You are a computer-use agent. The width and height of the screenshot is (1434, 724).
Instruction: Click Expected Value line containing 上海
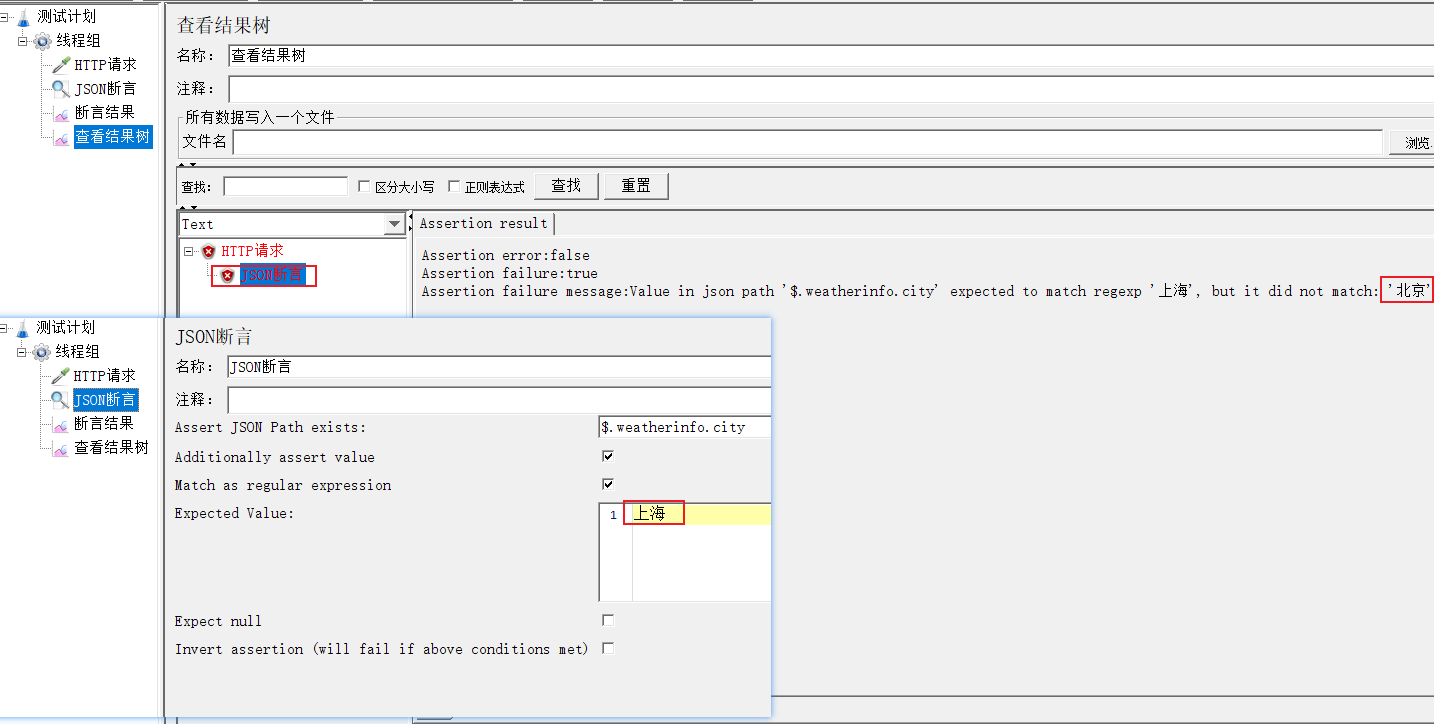(701, 514)
